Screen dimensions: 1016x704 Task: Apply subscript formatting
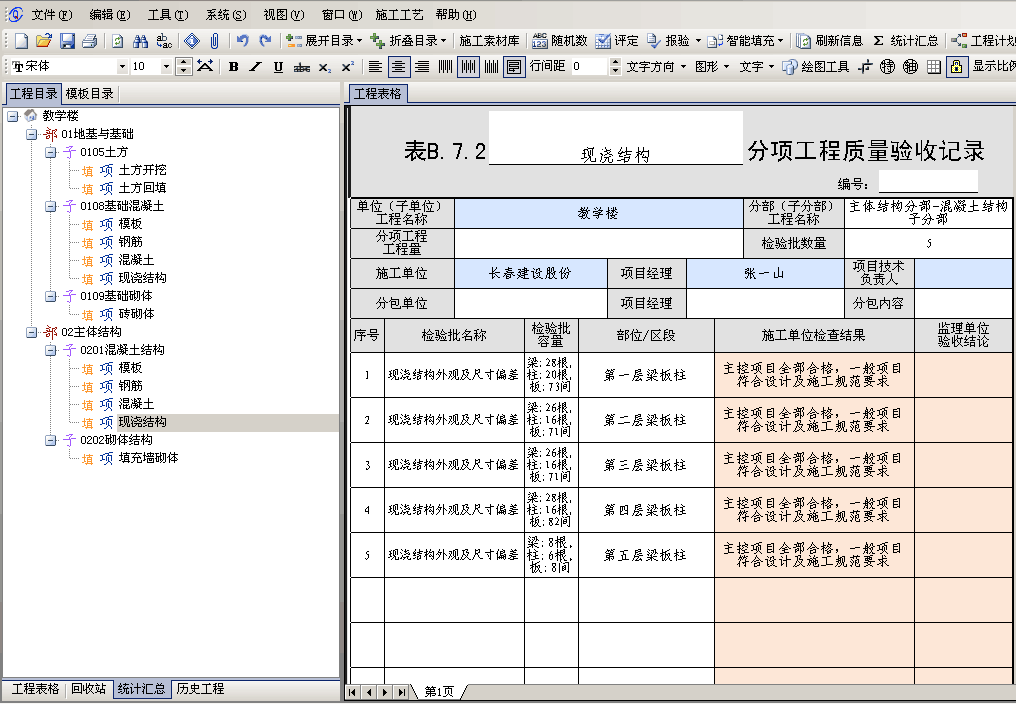coord(325,67)
